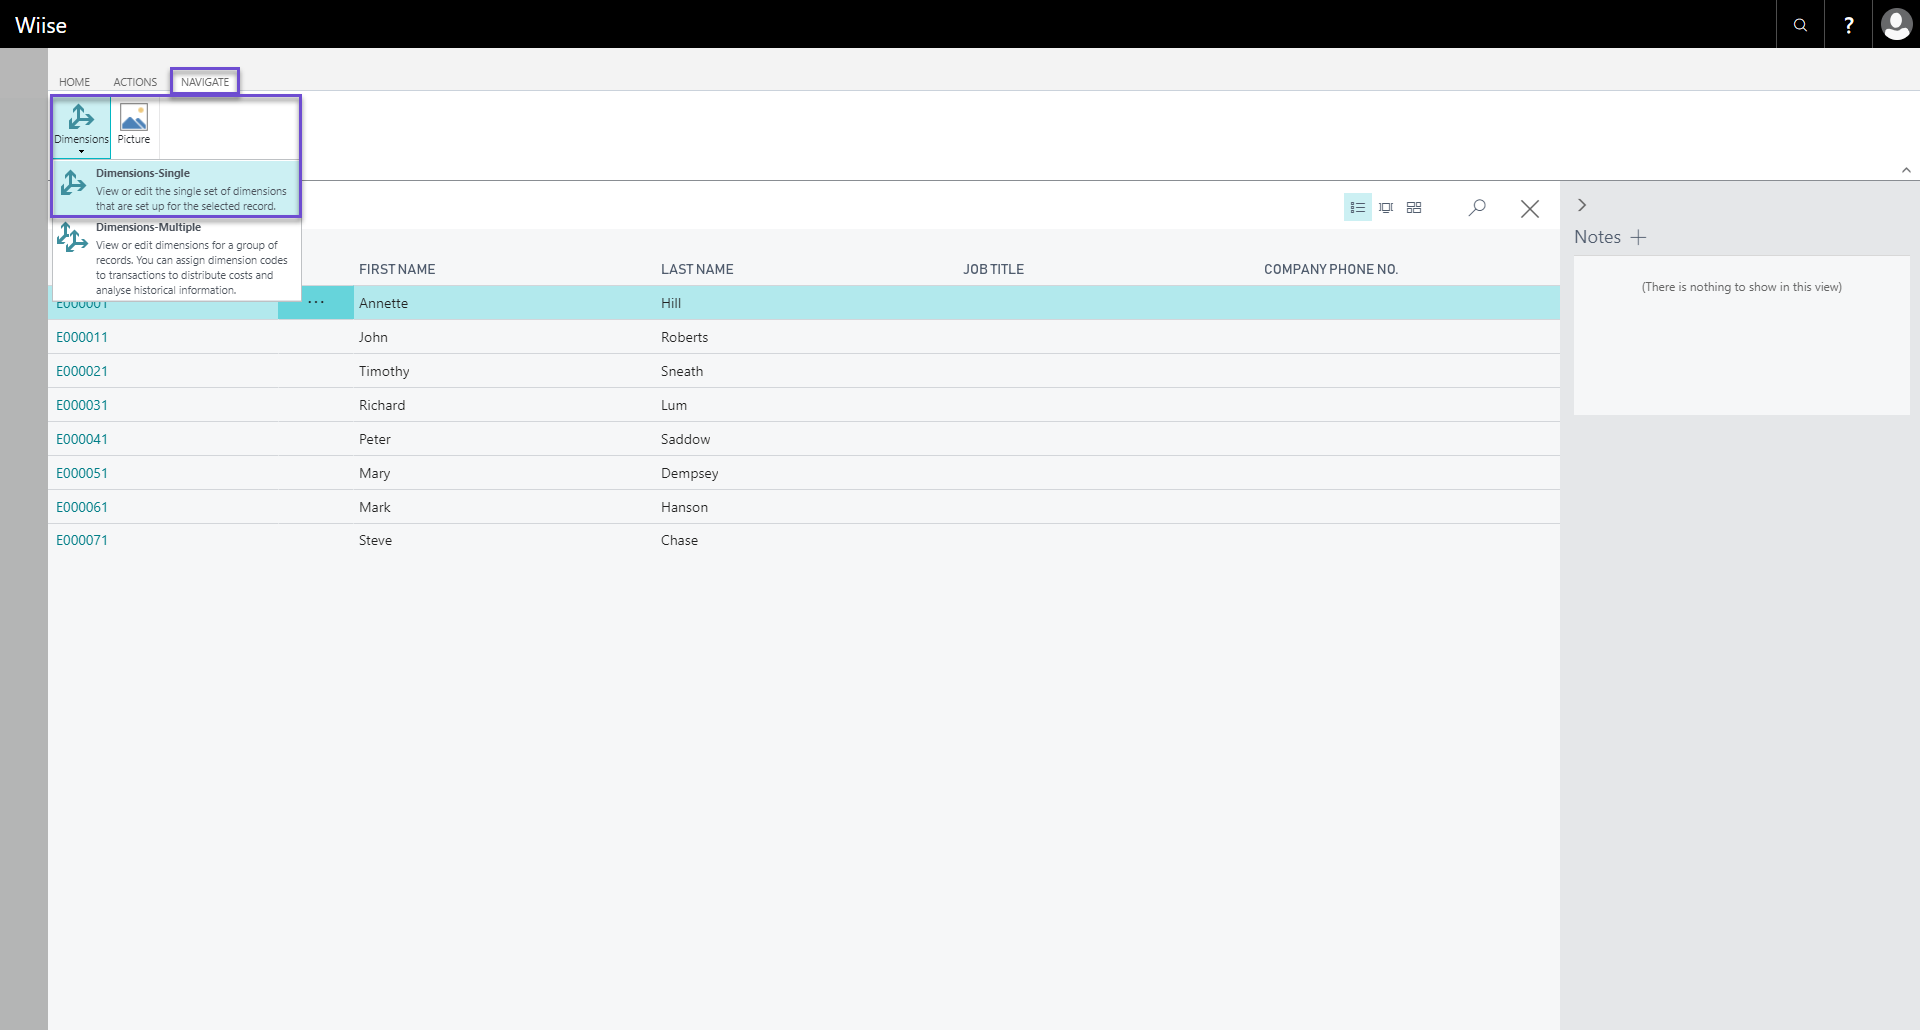The height and width of the screenshot is (1030, 1920).
Task: Open the Dimensions ribbon button
Action: pos(81,127)
